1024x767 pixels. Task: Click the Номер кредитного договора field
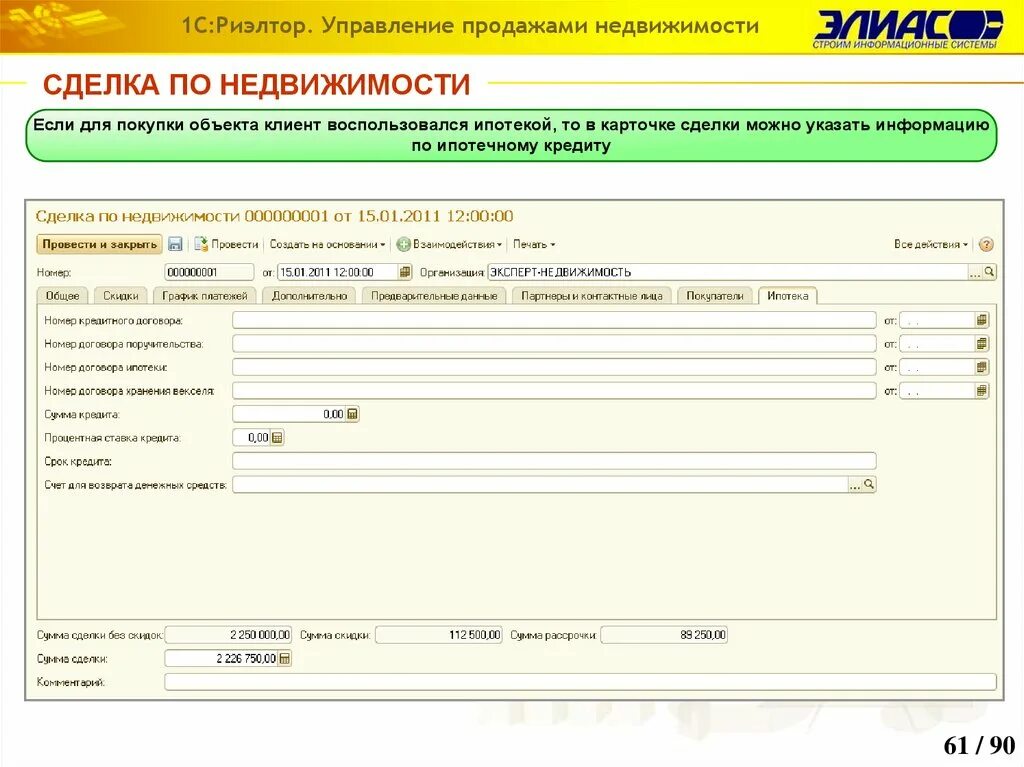(x=554, y=320)
